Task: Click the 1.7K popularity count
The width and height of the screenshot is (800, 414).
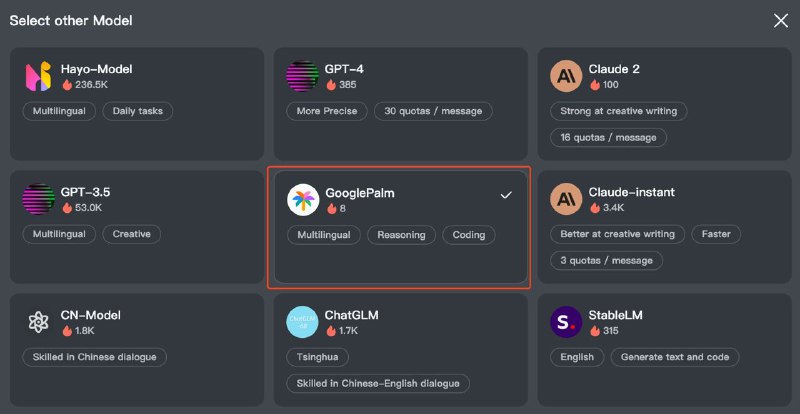Action: pos(348,331)
